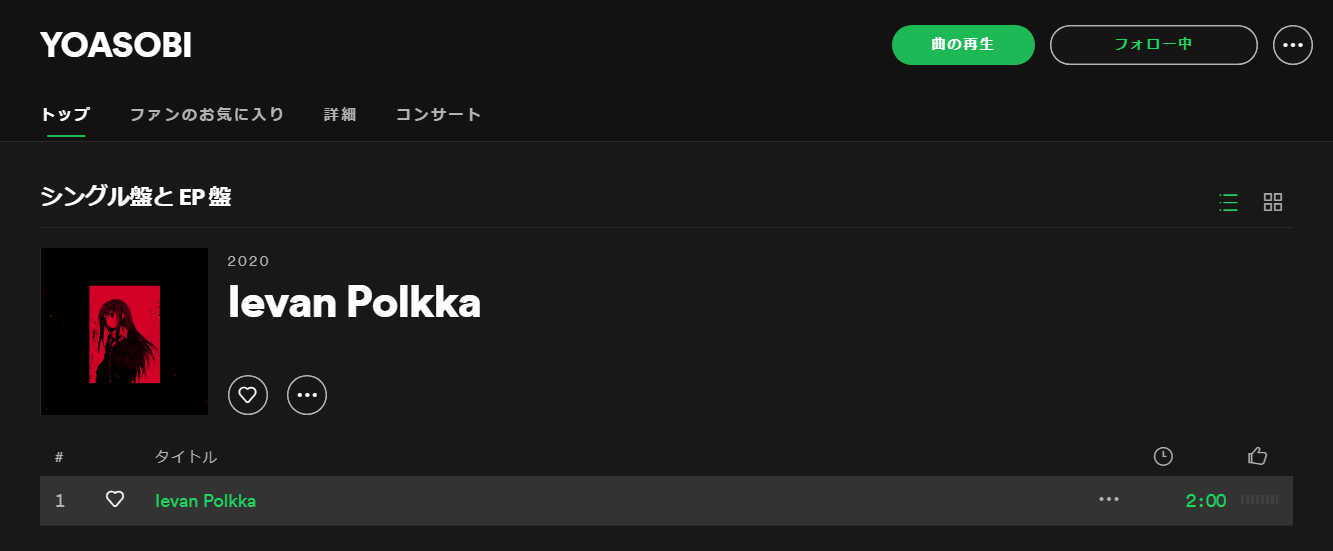This screenshot has width=1333, height=551.
Task: Save Ievan Polkka album with heart
Action: [248, 394]
